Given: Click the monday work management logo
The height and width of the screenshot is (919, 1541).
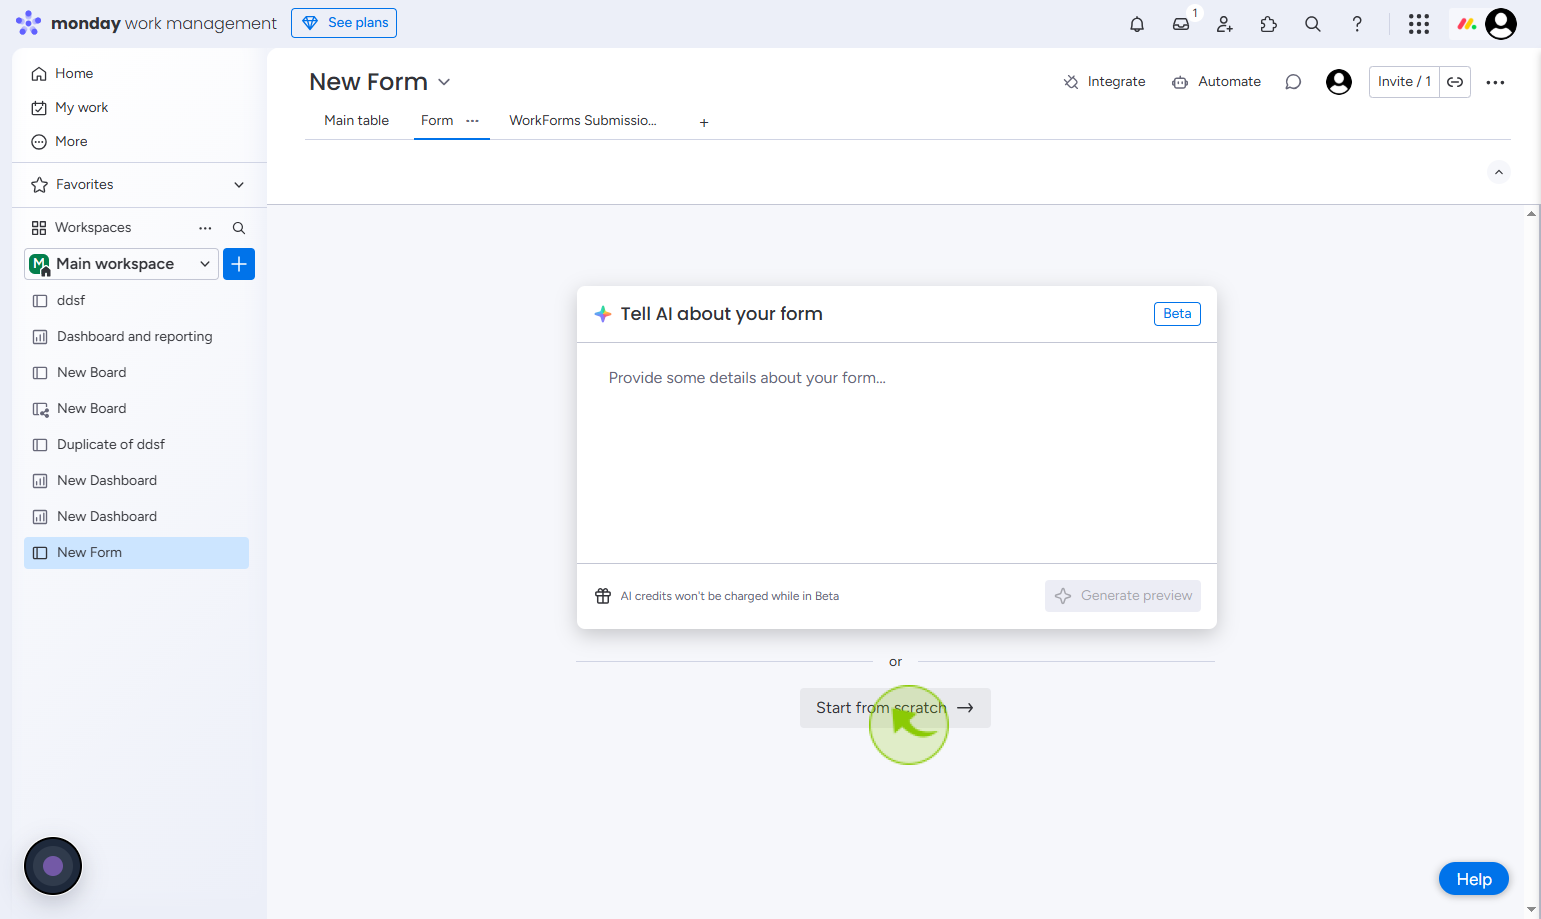Looking at the screenshot, I should point(146,23).
